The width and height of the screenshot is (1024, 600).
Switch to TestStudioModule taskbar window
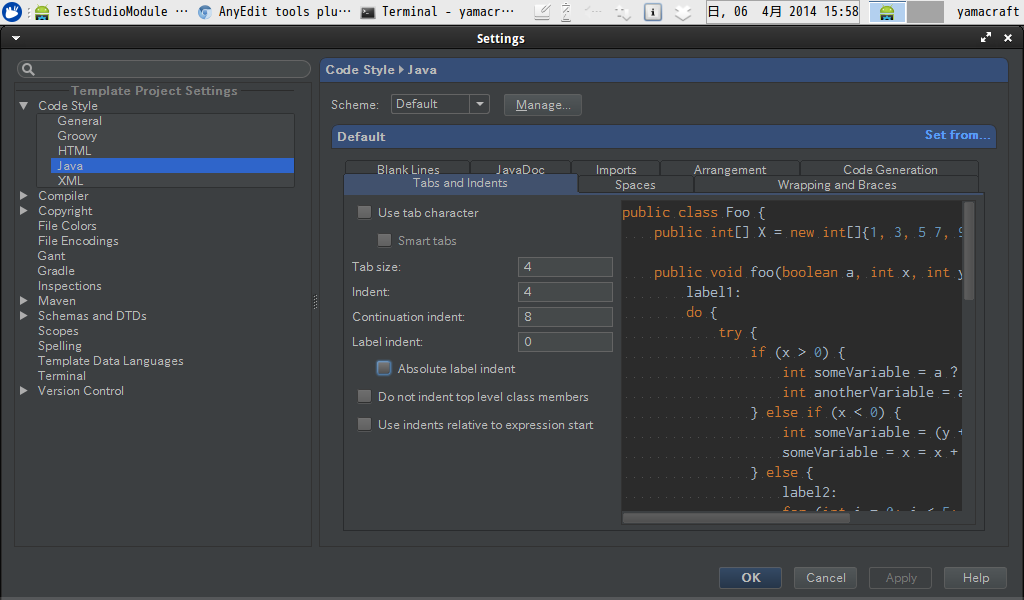pos(112,12)
